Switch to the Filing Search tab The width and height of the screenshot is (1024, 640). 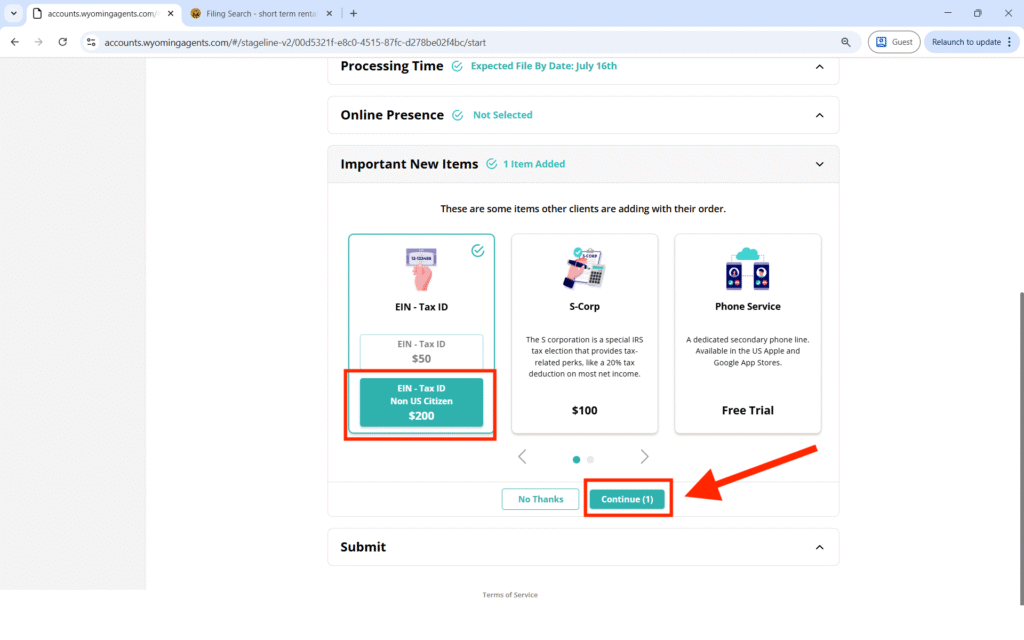(x=255, y=14)
